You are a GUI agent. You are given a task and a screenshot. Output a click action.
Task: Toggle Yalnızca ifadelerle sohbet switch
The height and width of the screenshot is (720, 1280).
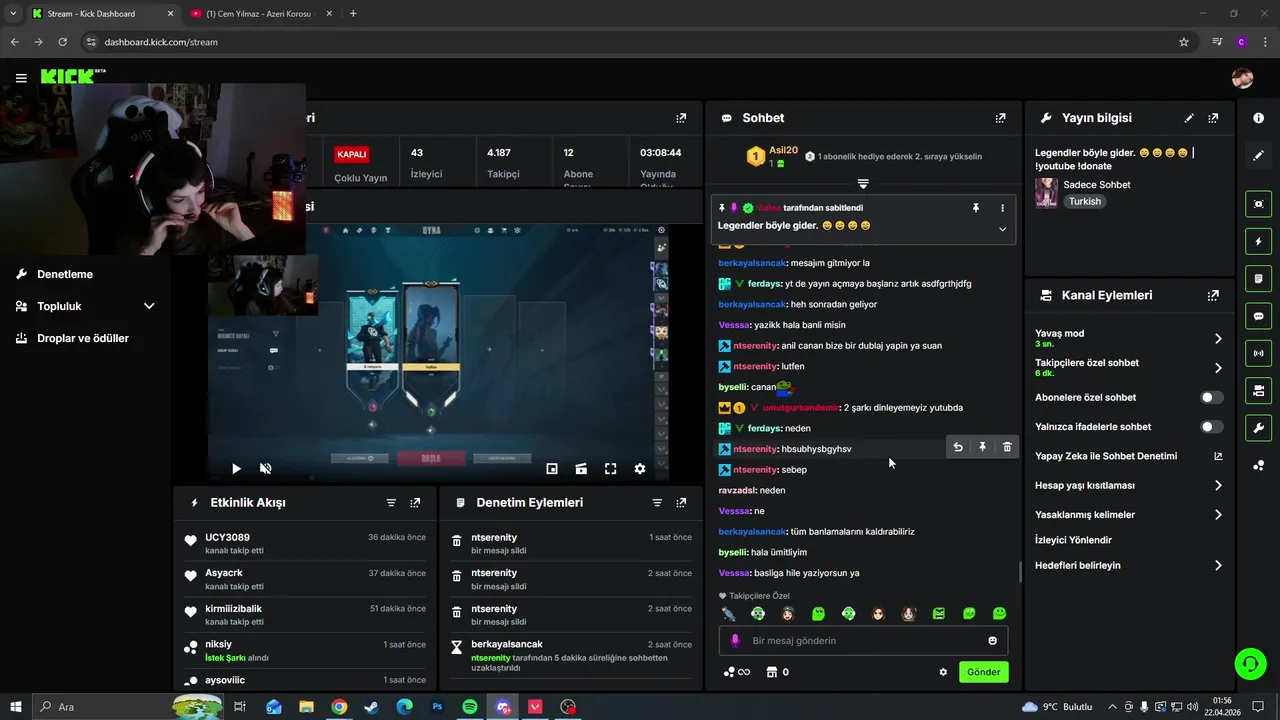[1211, 427]
